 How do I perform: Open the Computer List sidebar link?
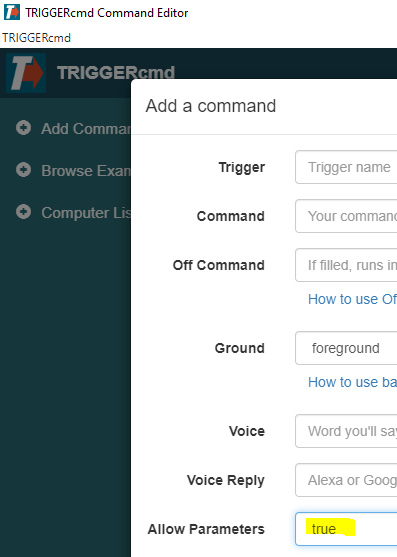click(86, 213)
